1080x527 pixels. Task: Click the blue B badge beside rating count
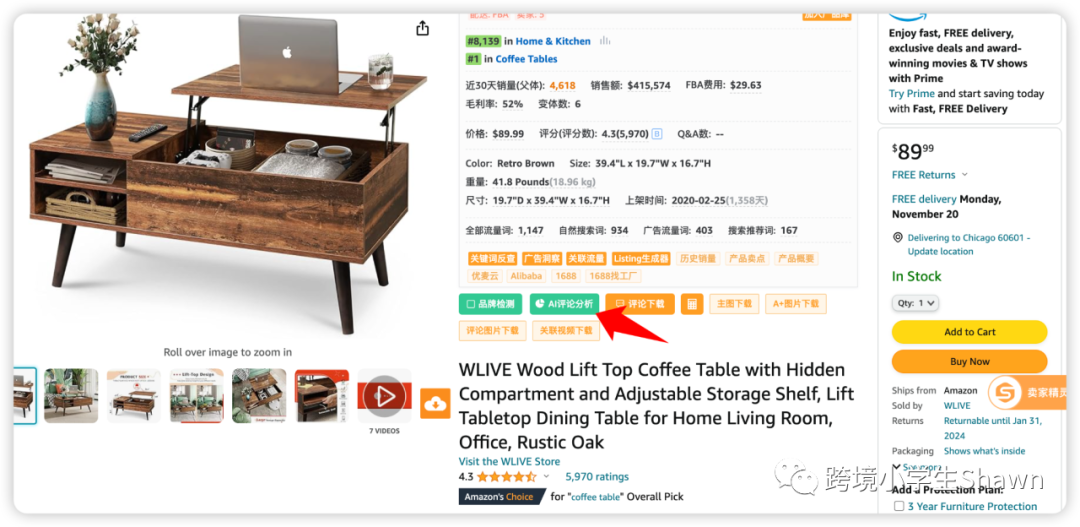656,134
